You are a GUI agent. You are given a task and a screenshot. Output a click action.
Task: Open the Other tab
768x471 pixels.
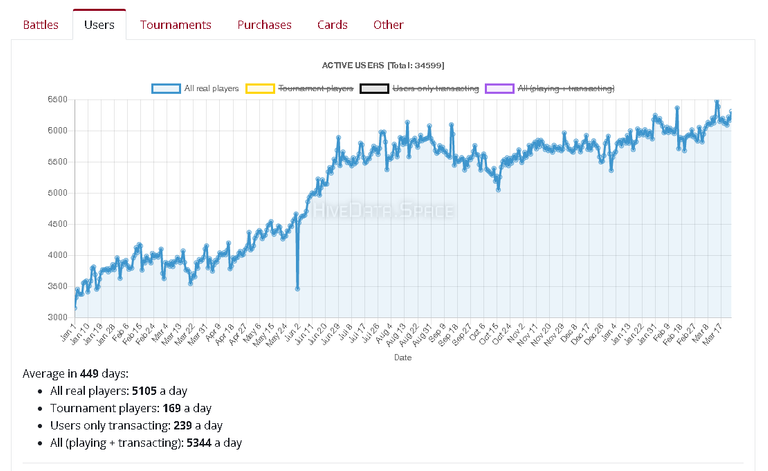(x=388, y=24)
